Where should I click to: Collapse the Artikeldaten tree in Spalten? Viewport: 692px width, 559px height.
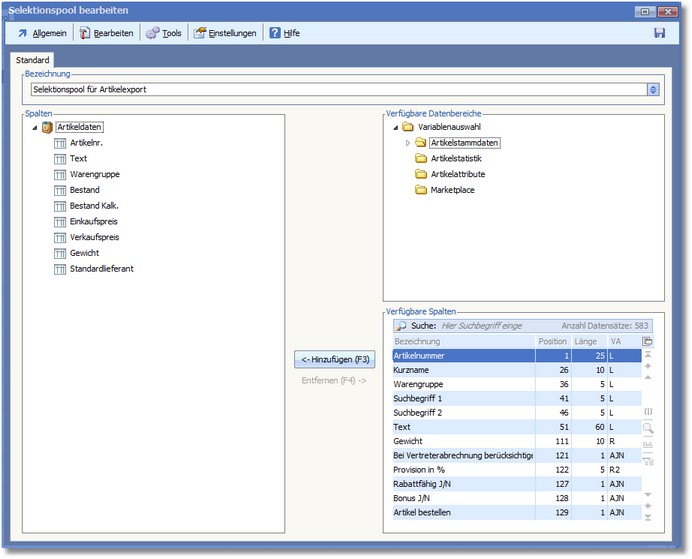click(34, 128)
